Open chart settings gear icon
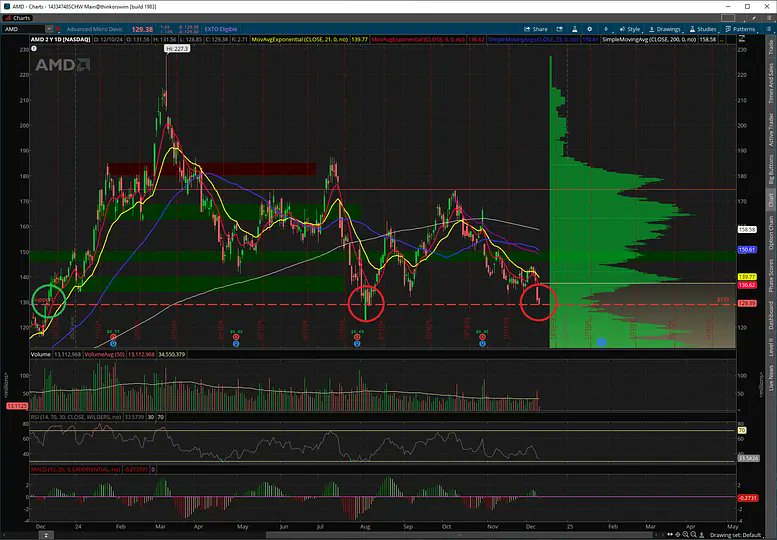 pyautogui.click(x=590, y=29)
